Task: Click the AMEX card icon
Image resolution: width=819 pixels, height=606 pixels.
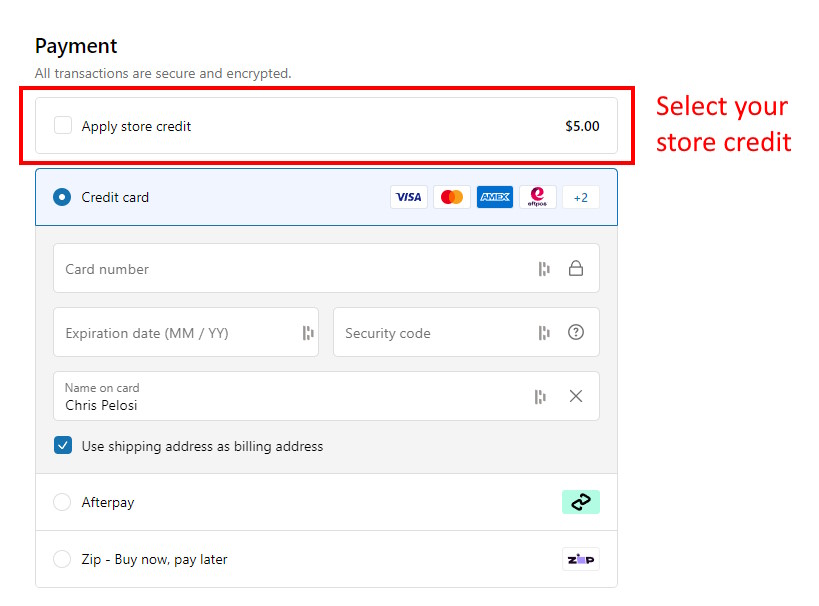Action: click(495, 197)
